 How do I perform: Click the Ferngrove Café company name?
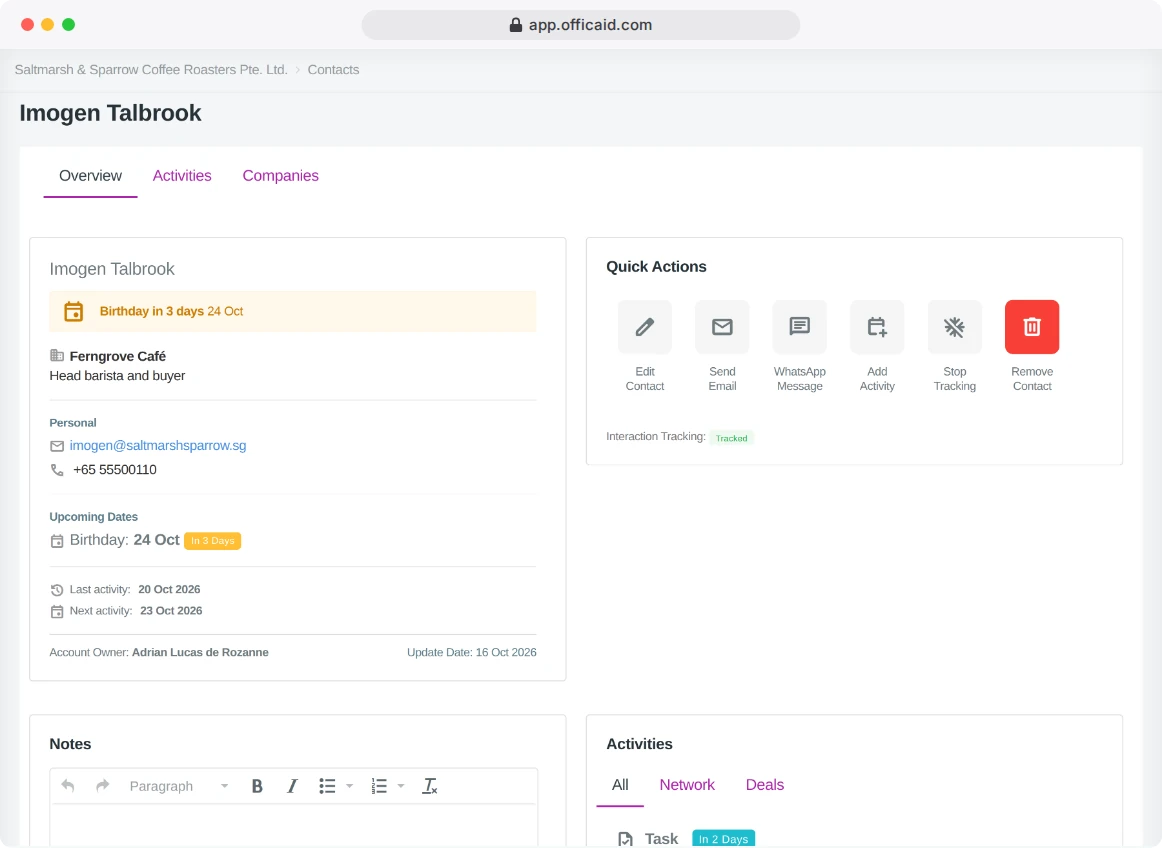pyautogui.click(x=118, y=357)
